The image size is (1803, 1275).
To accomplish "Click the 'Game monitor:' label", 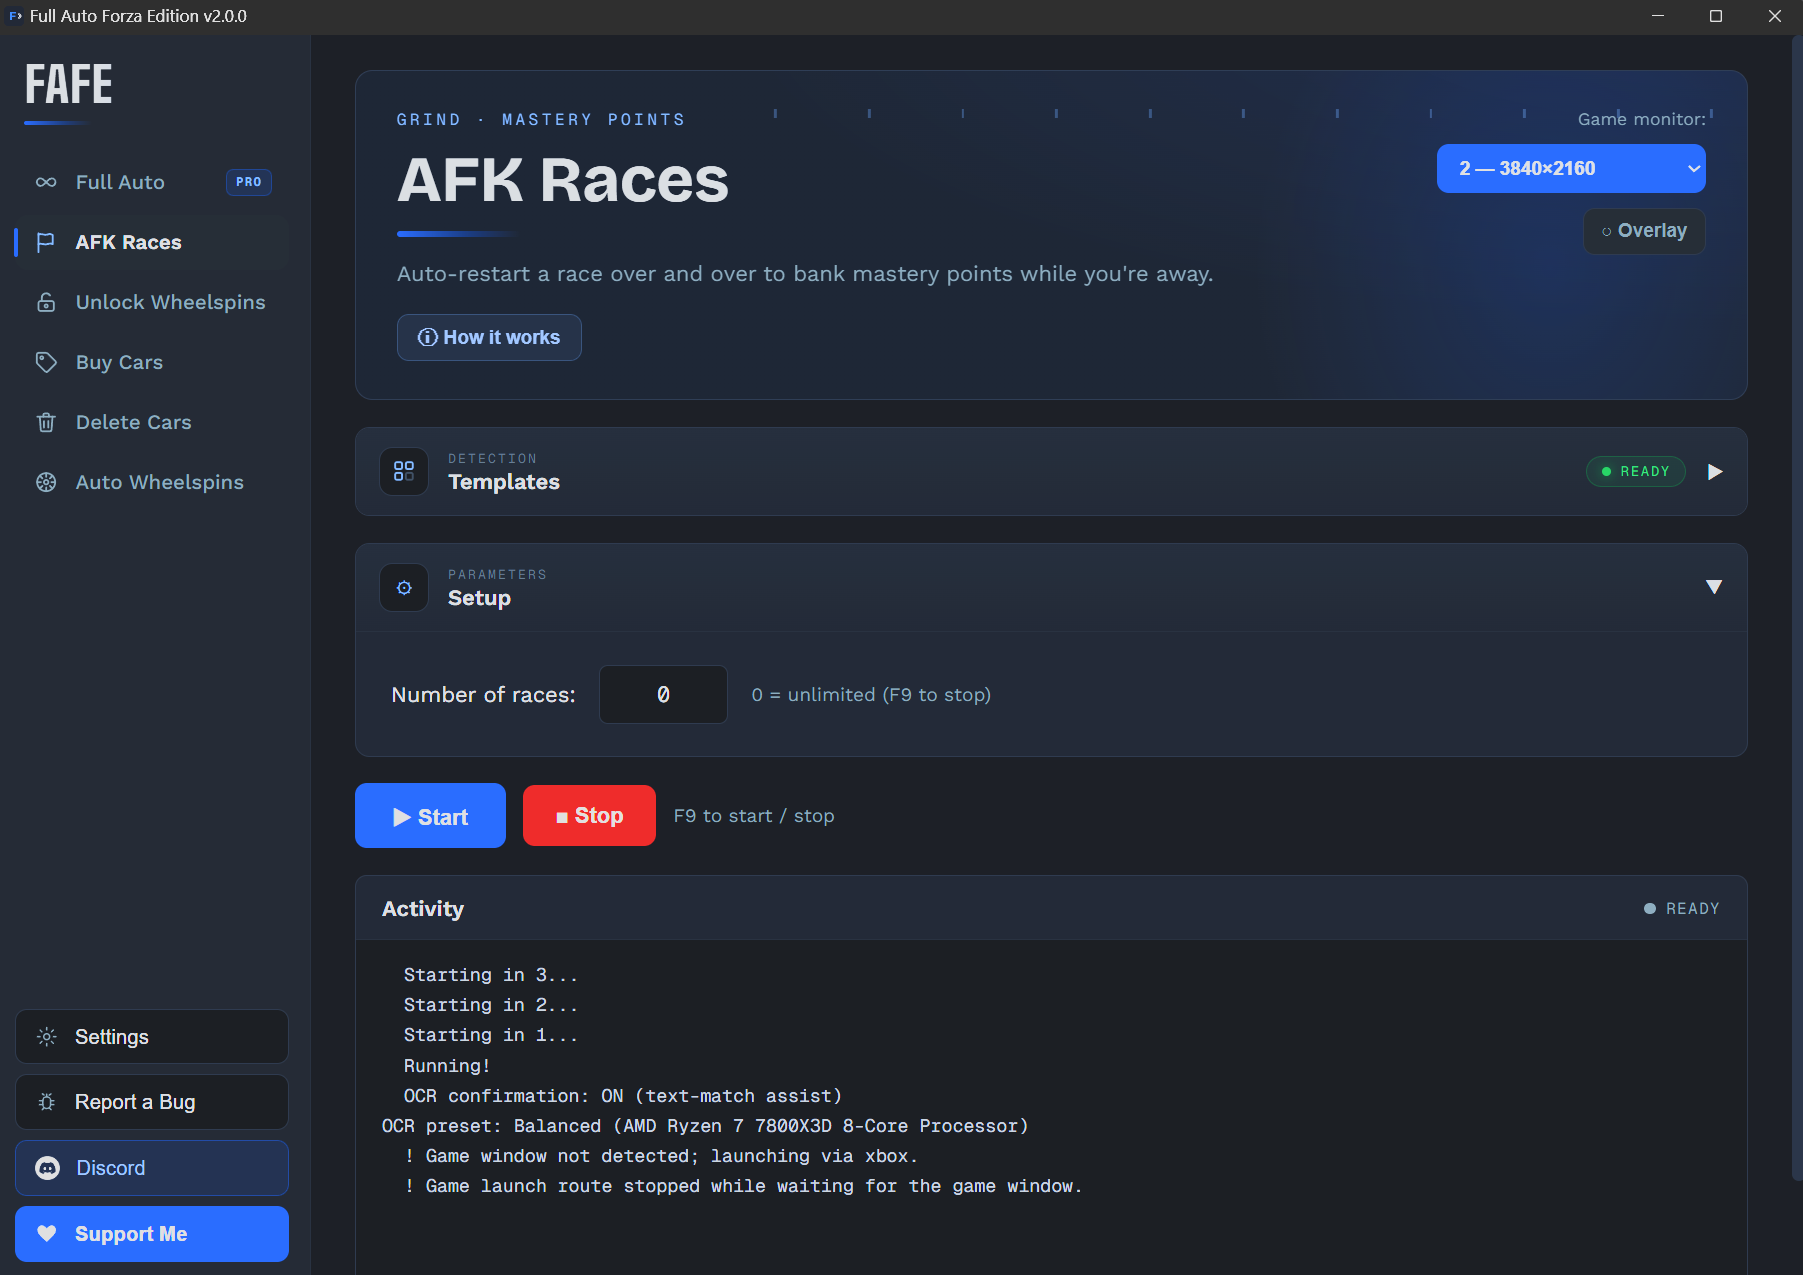I will click(x=1642, y=119).
